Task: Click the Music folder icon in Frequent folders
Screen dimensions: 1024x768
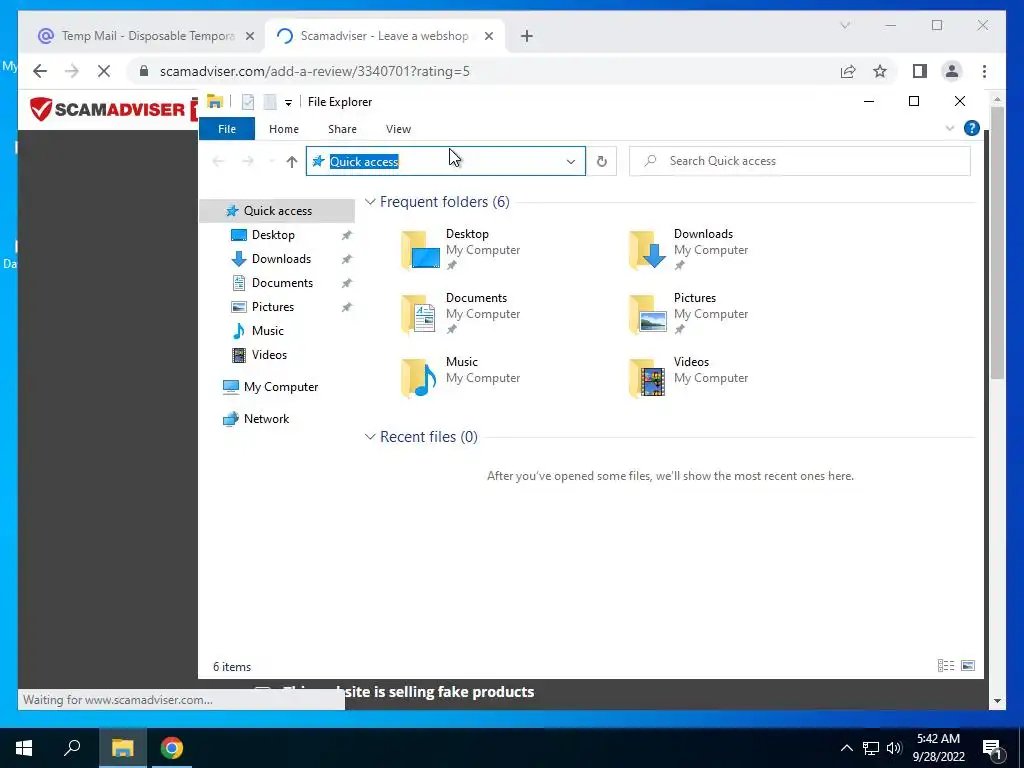Action: click(x=420, y=378)
